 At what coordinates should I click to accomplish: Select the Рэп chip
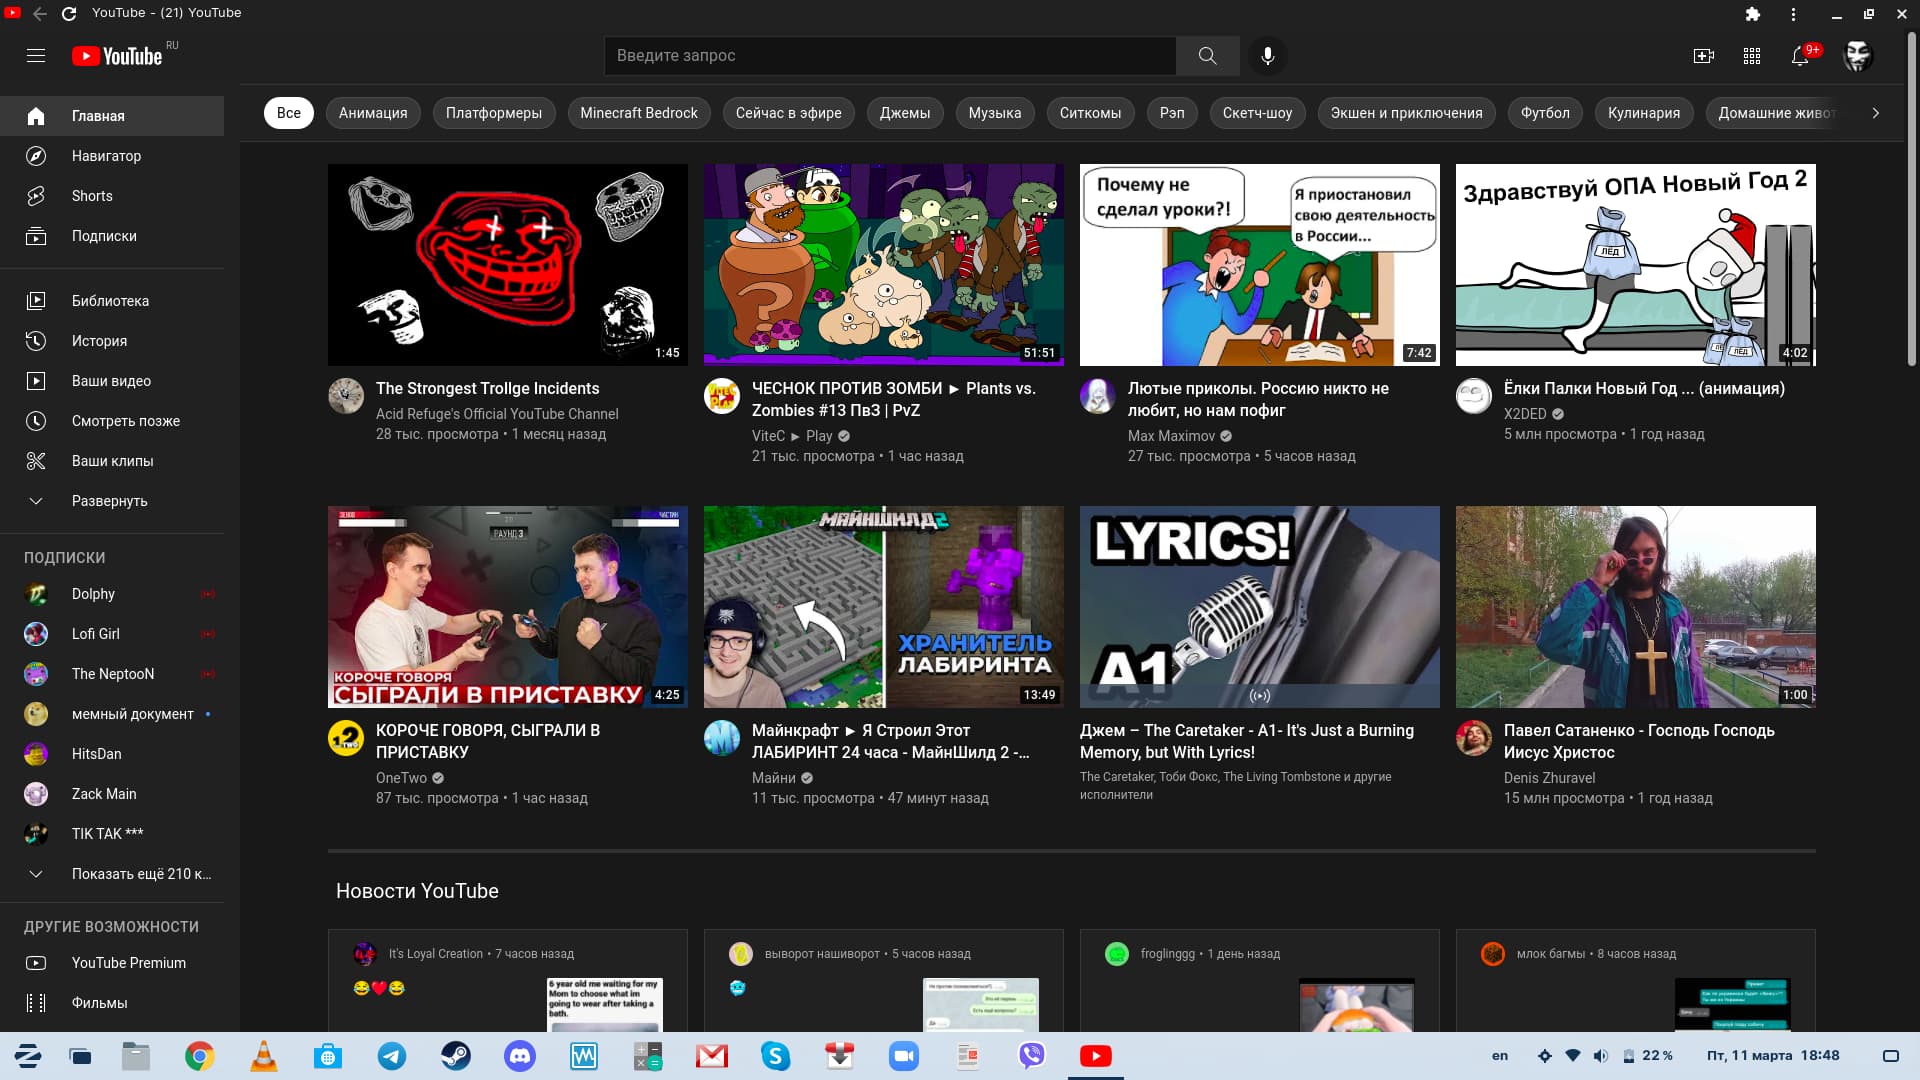tap(1172, 113)
